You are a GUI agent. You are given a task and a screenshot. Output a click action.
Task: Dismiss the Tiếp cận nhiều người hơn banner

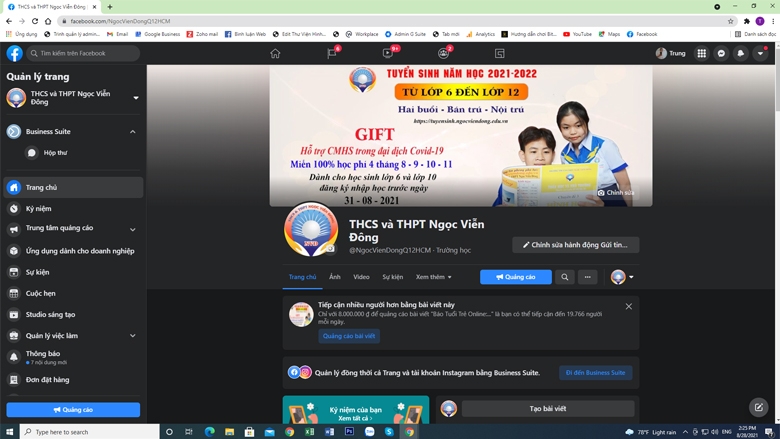[629, 306]
